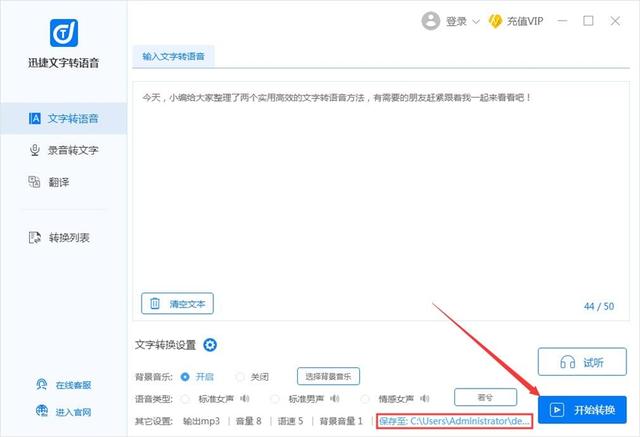Preview 标准女声 with its speaker icon
640x437 pixels.
tap(245, 398)
